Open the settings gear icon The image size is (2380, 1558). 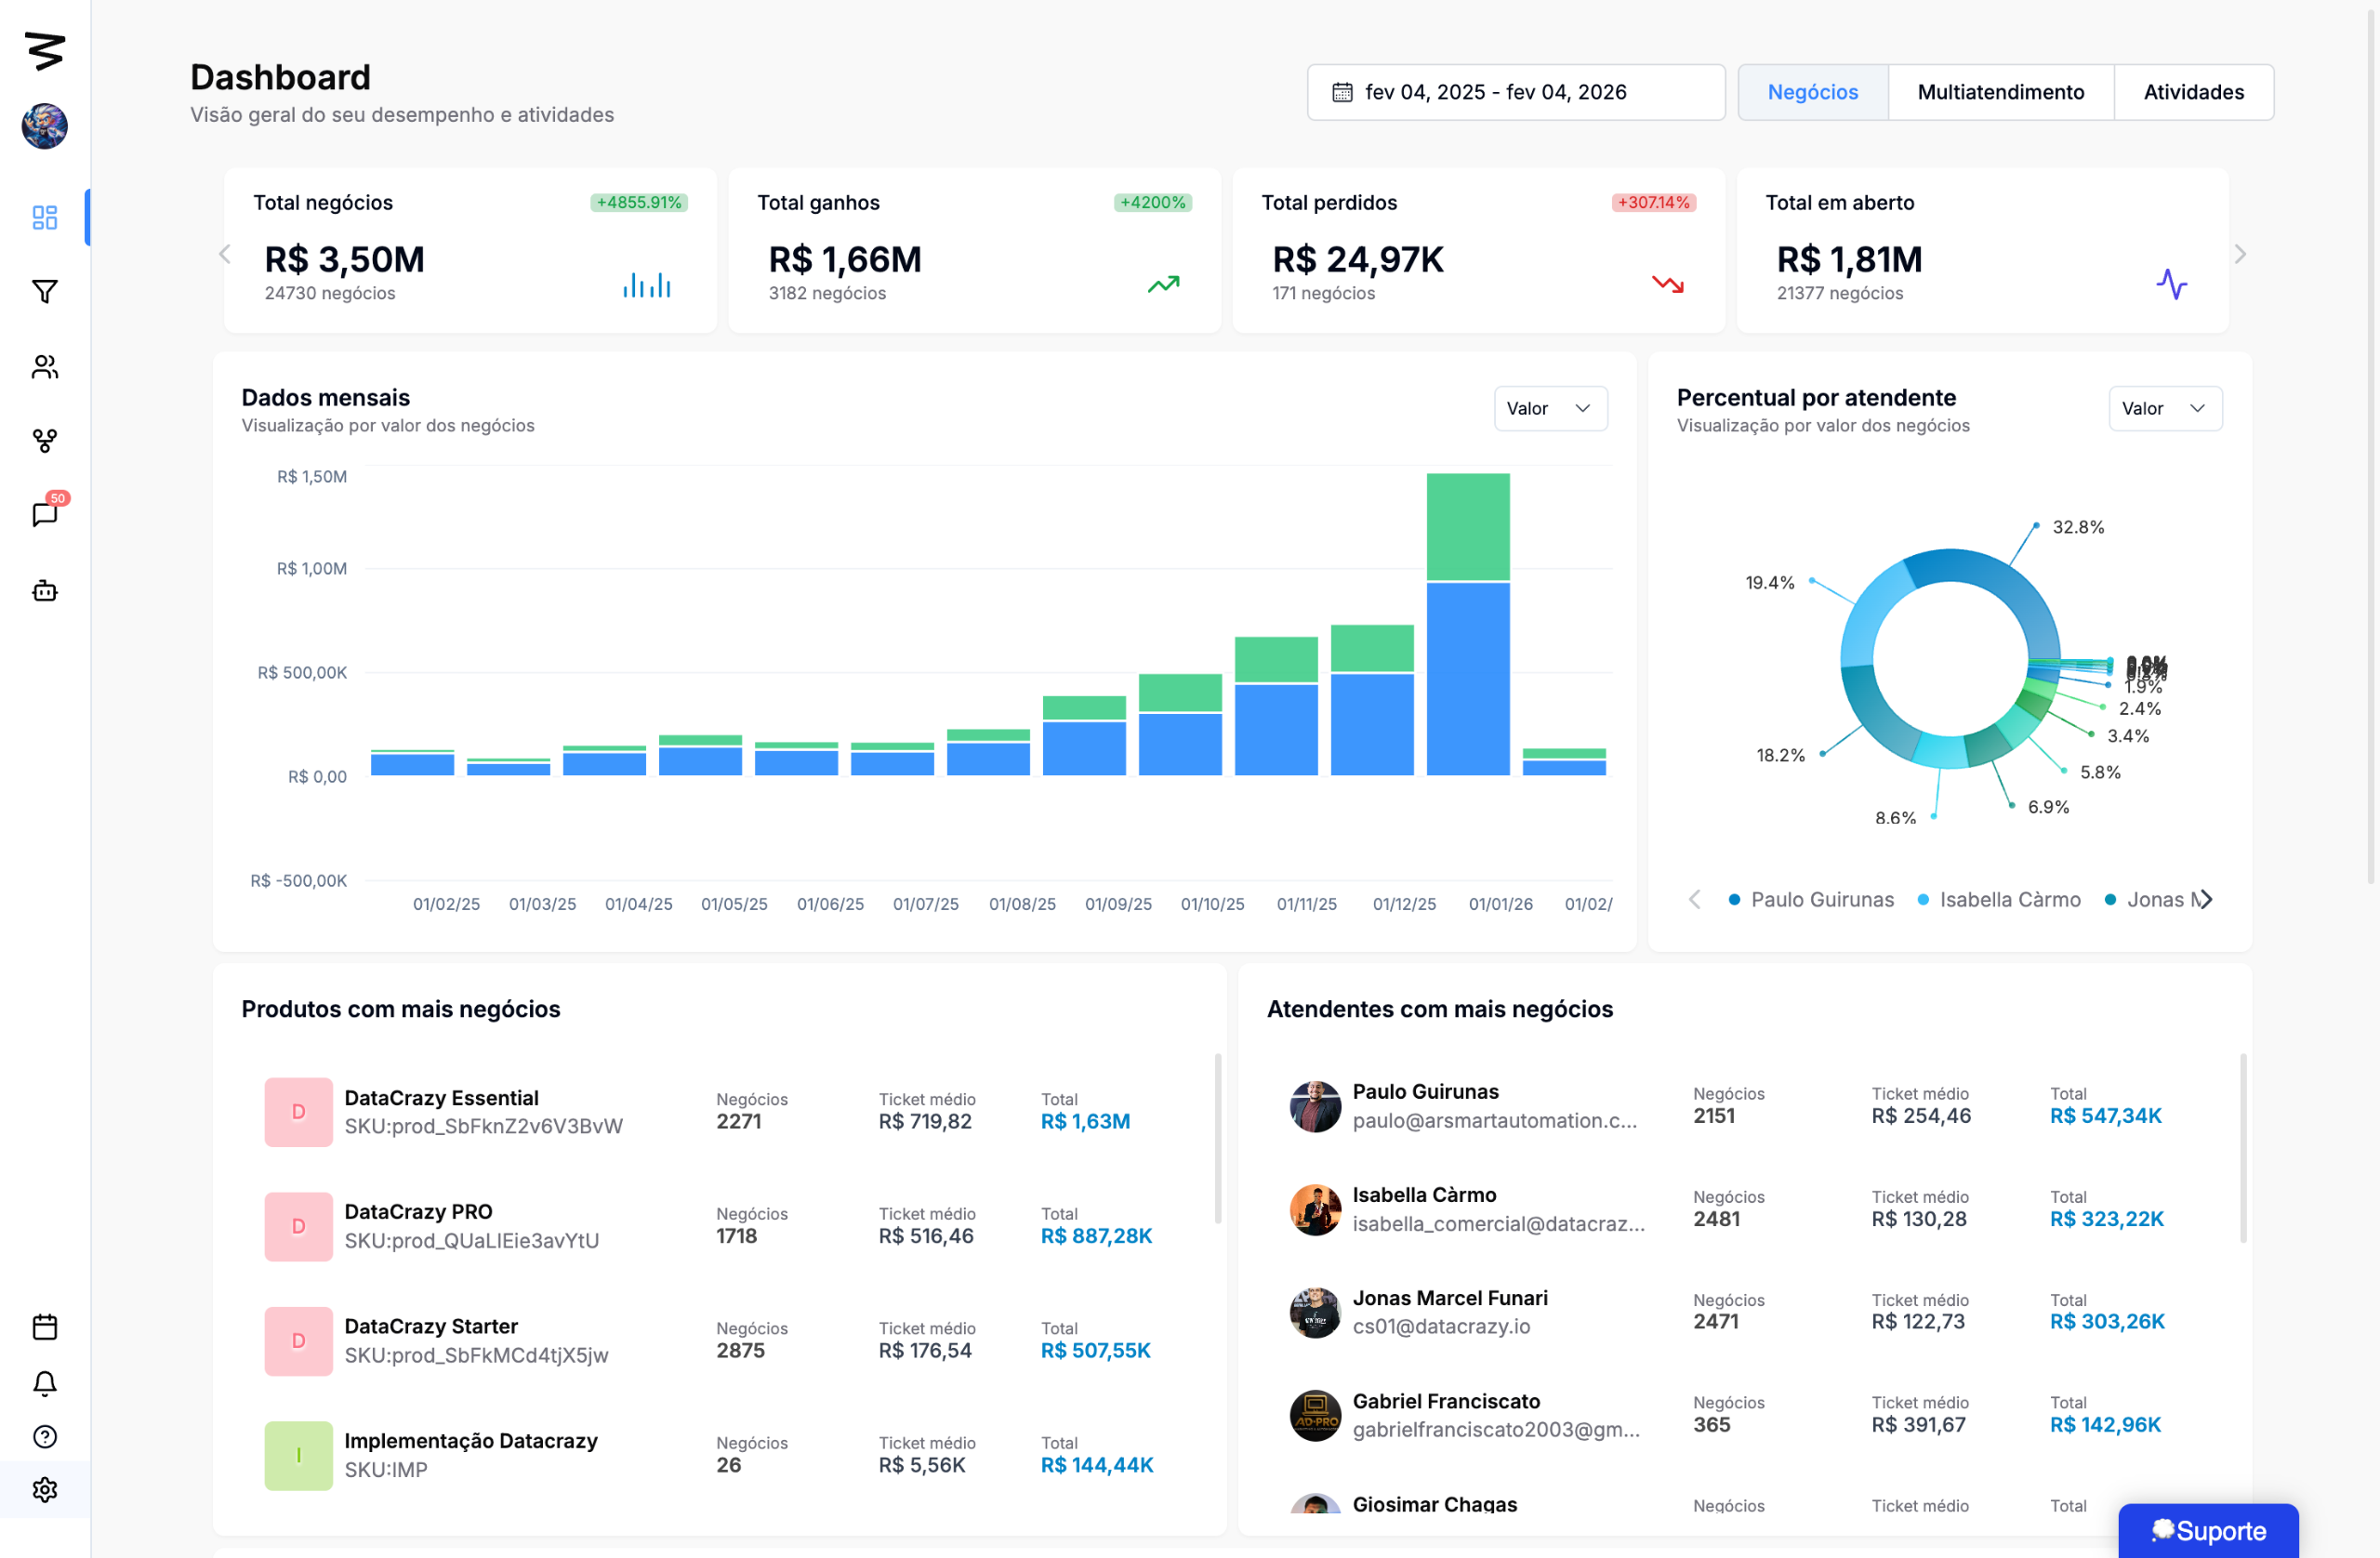[x=45, y=1489]
